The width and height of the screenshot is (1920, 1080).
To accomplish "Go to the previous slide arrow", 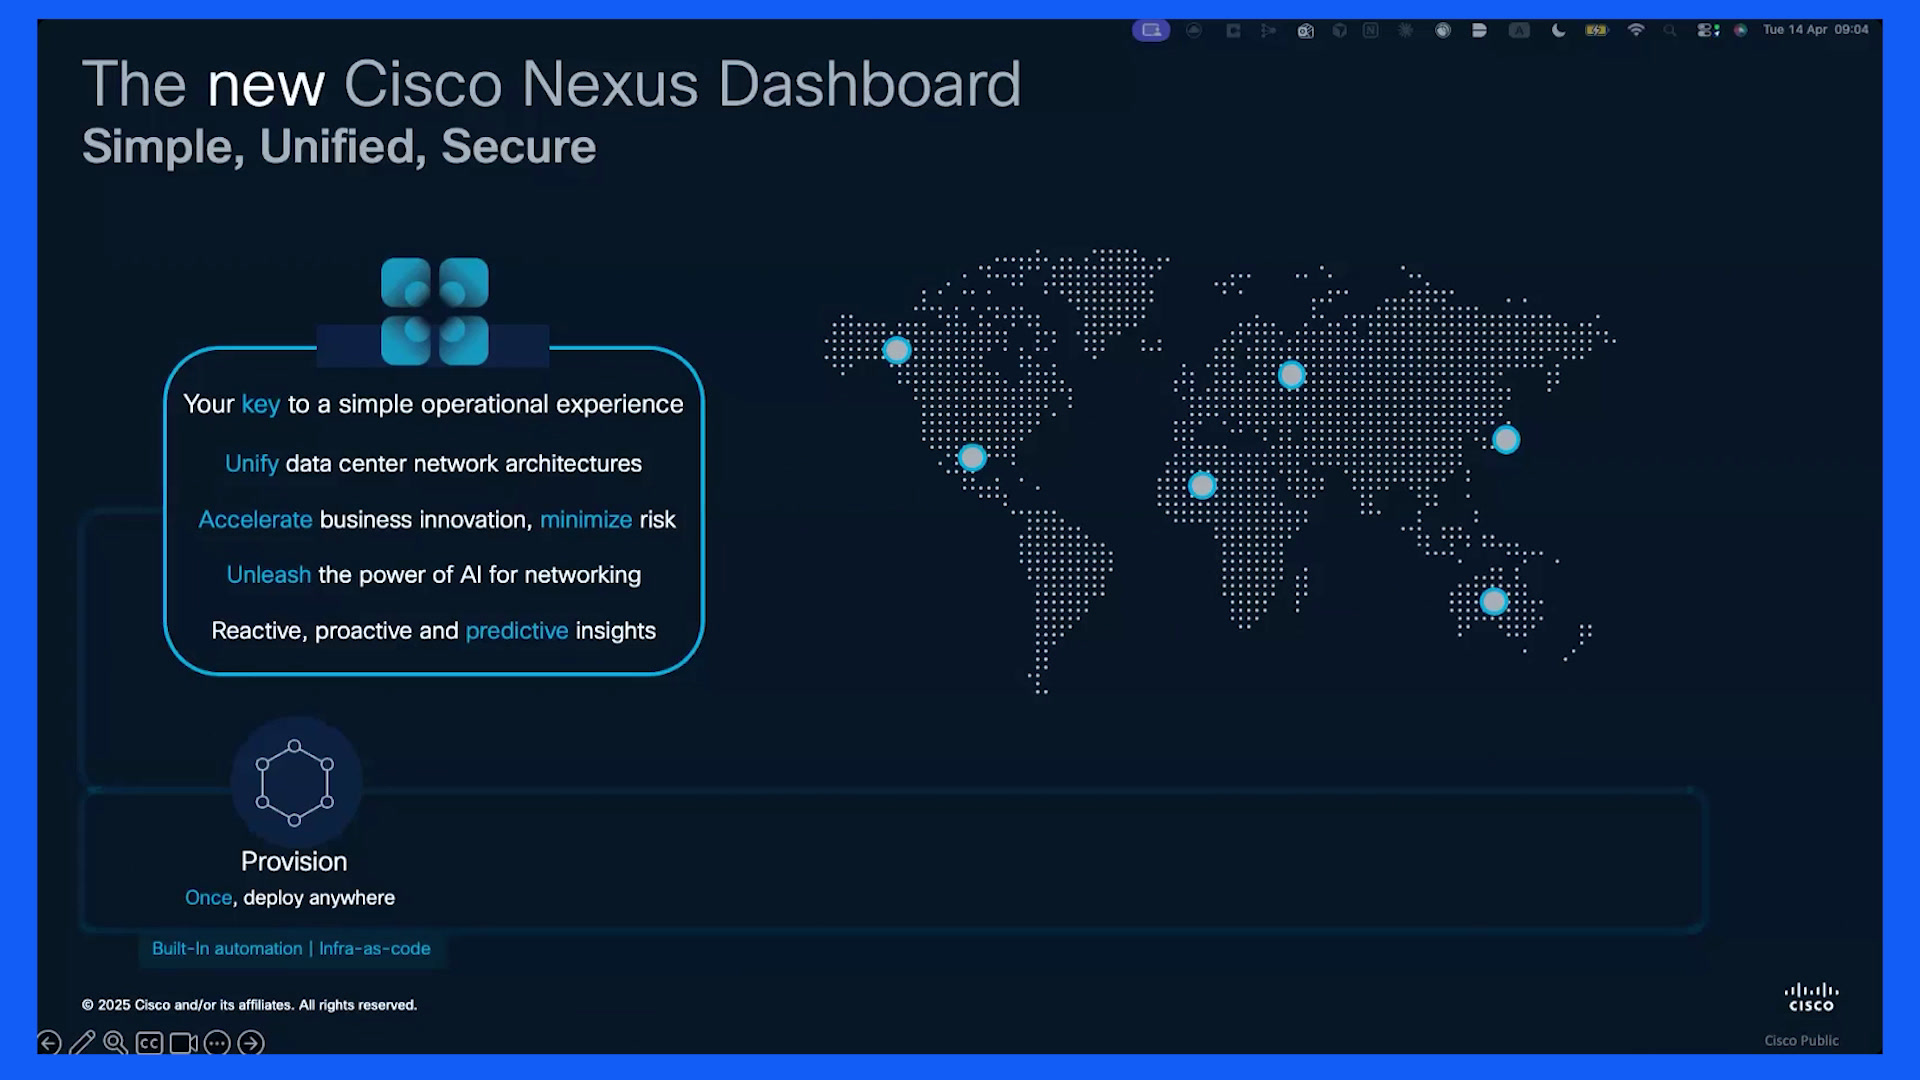I will click(49, 1043).
